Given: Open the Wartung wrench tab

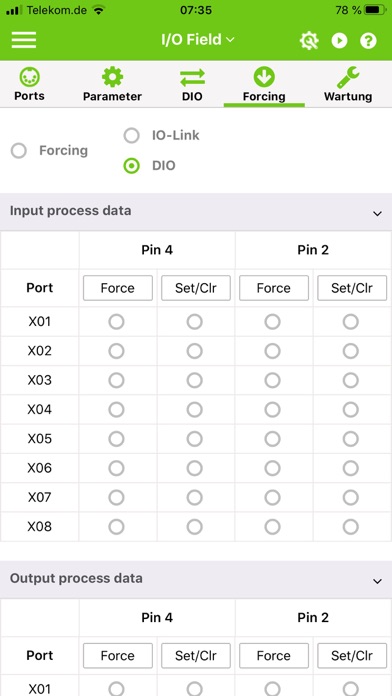Looking at the screenshot, I should point(348,84).
